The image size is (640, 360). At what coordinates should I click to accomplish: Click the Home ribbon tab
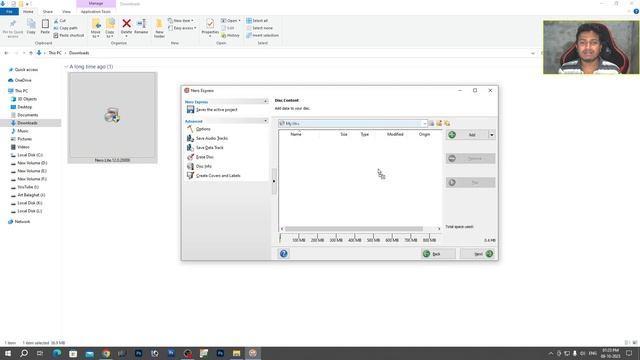point(28,12)
